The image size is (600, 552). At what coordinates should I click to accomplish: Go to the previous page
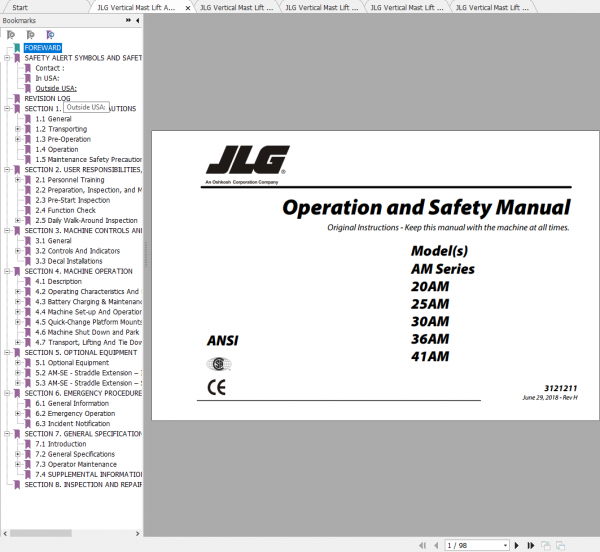tap(436, 545)
